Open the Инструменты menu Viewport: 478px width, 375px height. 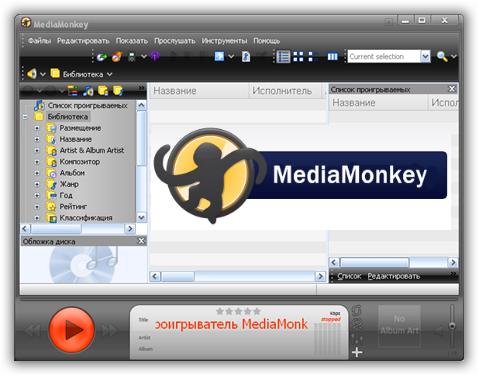[x=224, y=41]
